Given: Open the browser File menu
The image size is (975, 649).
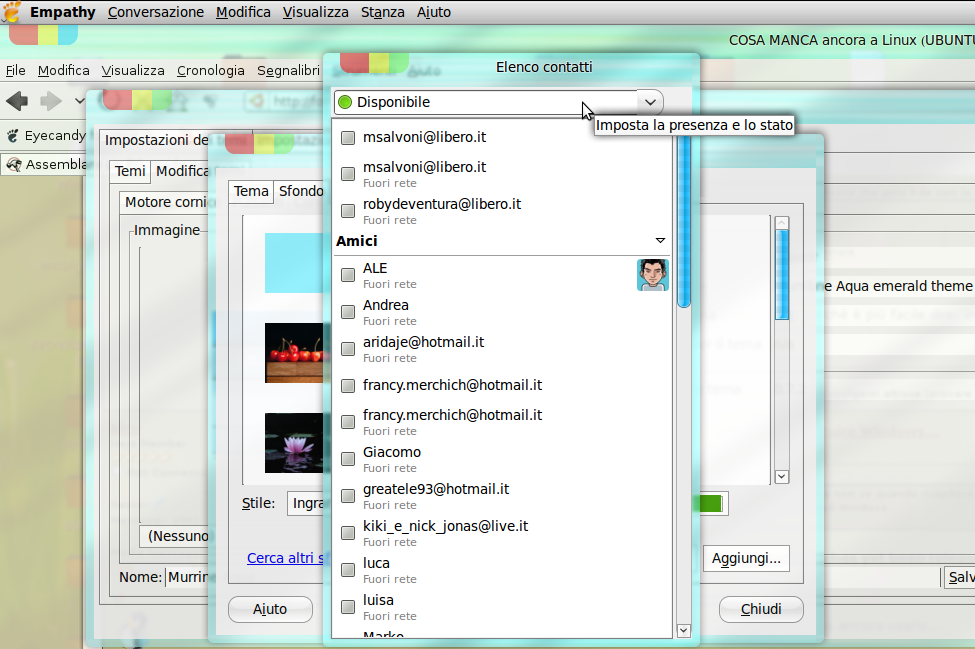Looking at the screenshot, I should coord(16,71).
